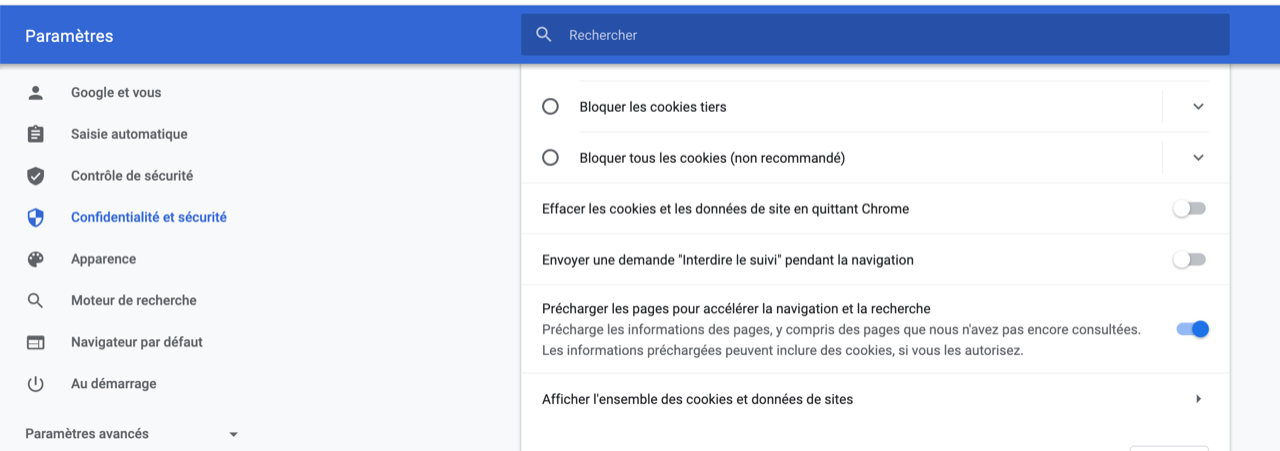The height and width of the screenshot is (451, 1280).
Task: Click the Saisie automatique clipboard icon
Action: pos(35,134)
